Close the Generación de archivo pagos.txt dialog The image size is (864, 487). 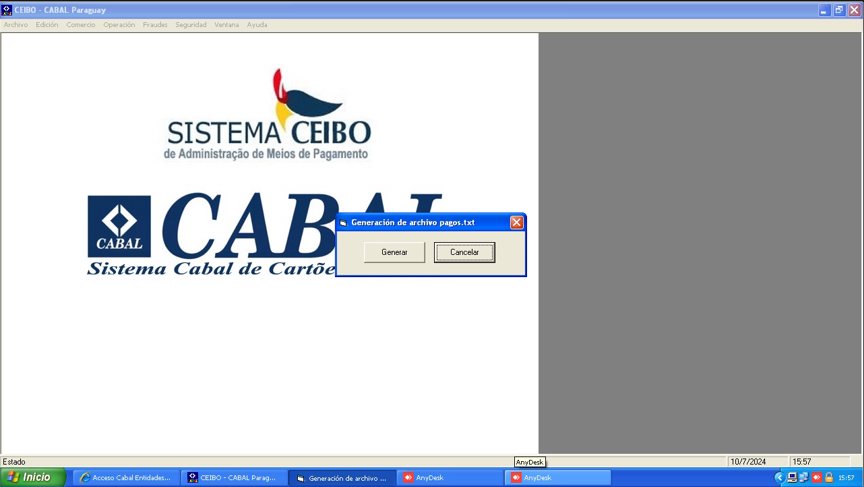point(516,222)
